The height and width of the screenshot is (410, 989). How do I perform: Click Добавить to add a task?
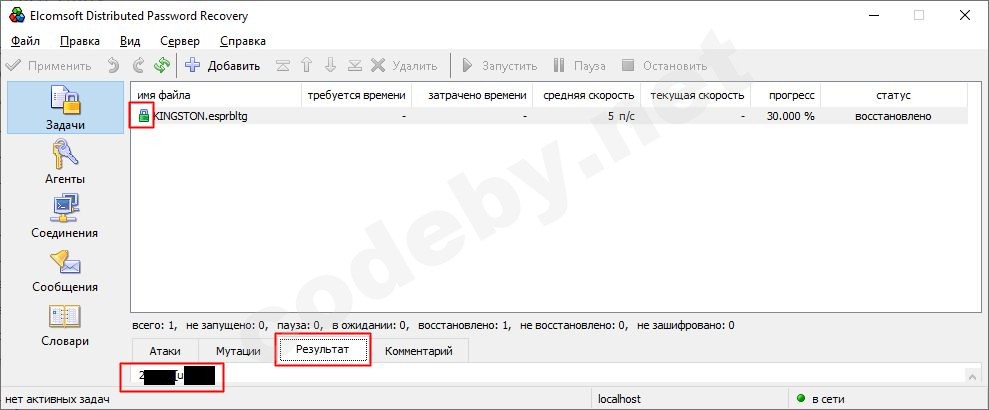(x=223, y=66)
